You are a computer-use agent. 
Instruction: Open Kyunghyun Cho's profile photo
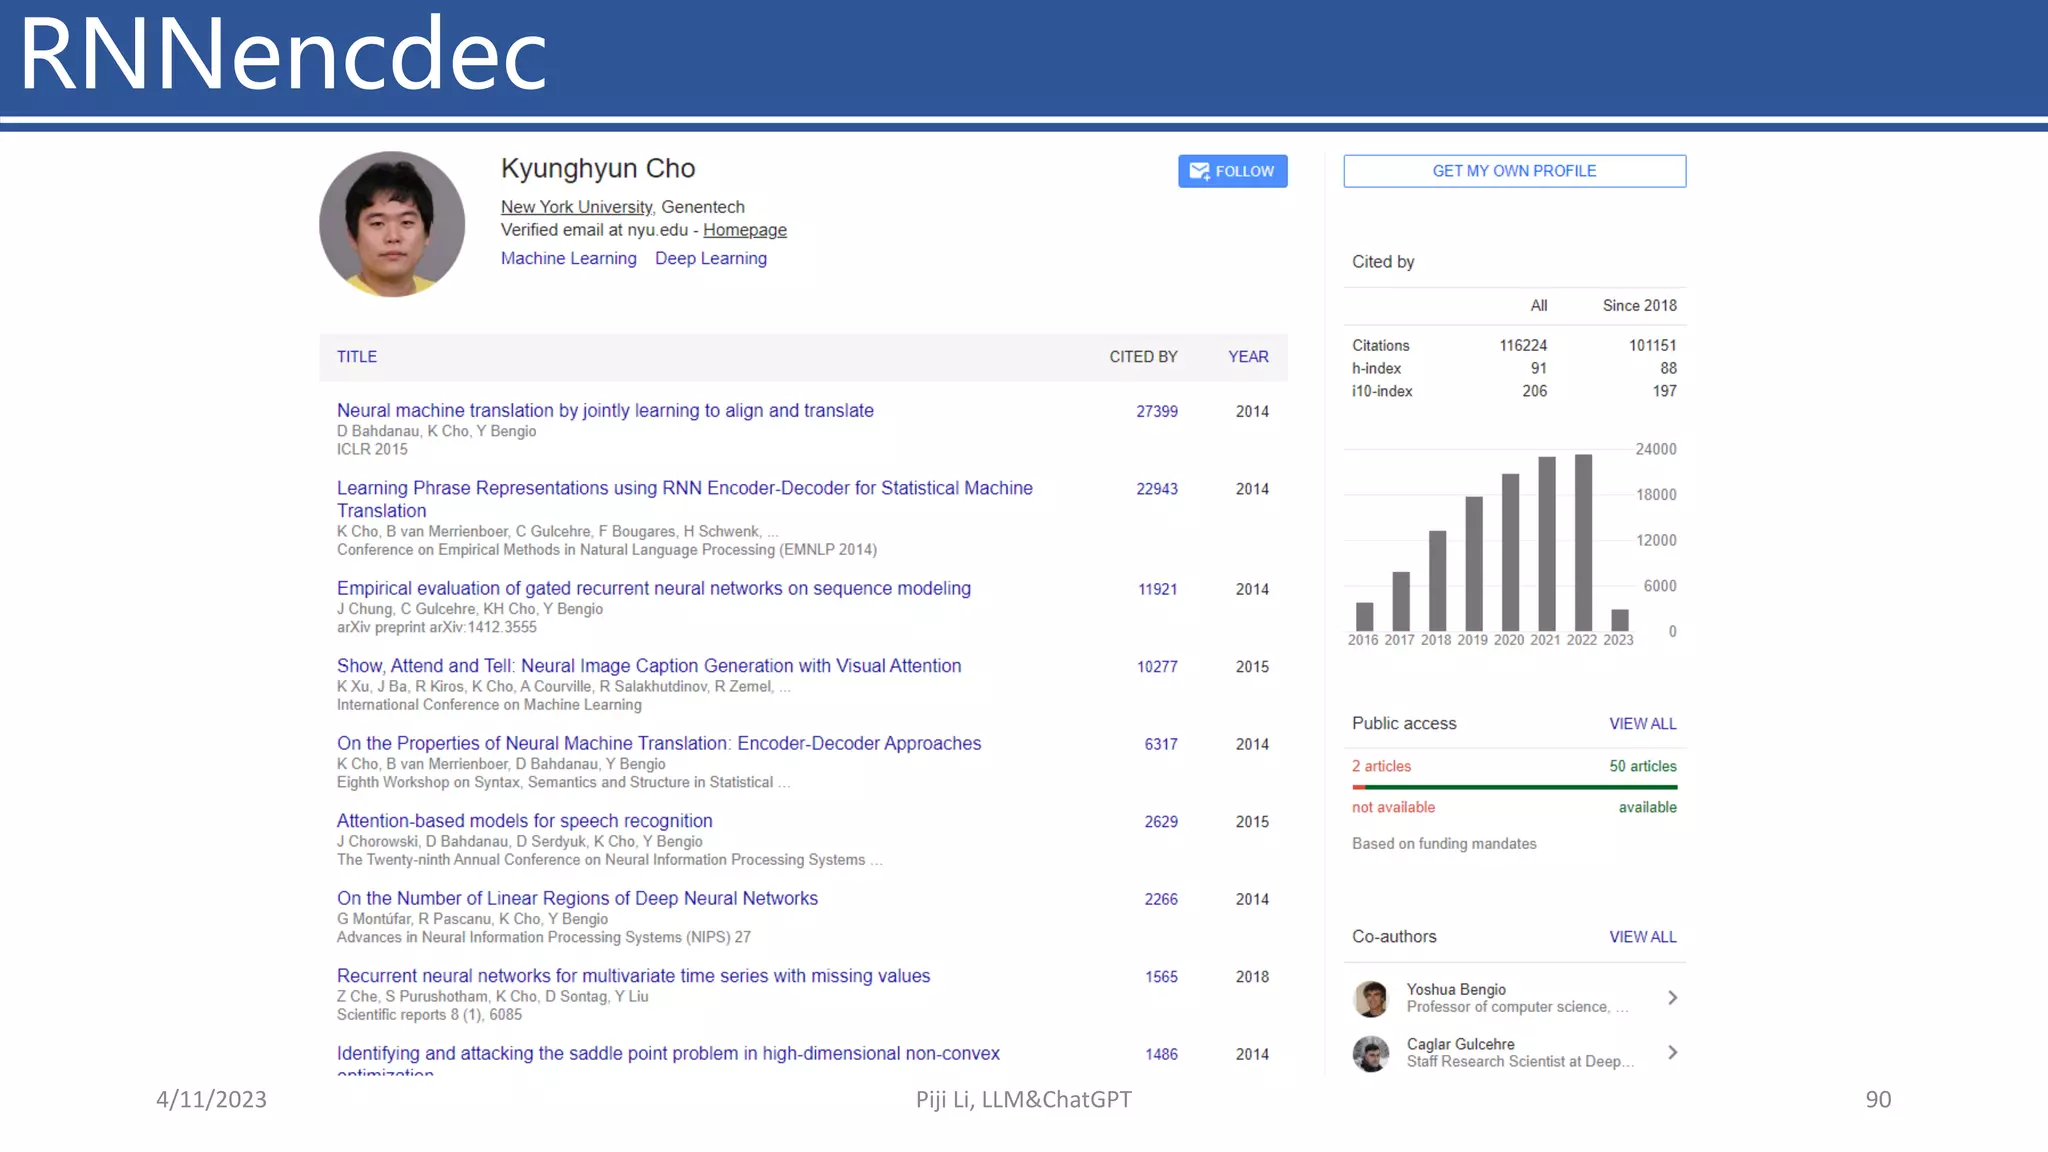click(x=392, y=224)
